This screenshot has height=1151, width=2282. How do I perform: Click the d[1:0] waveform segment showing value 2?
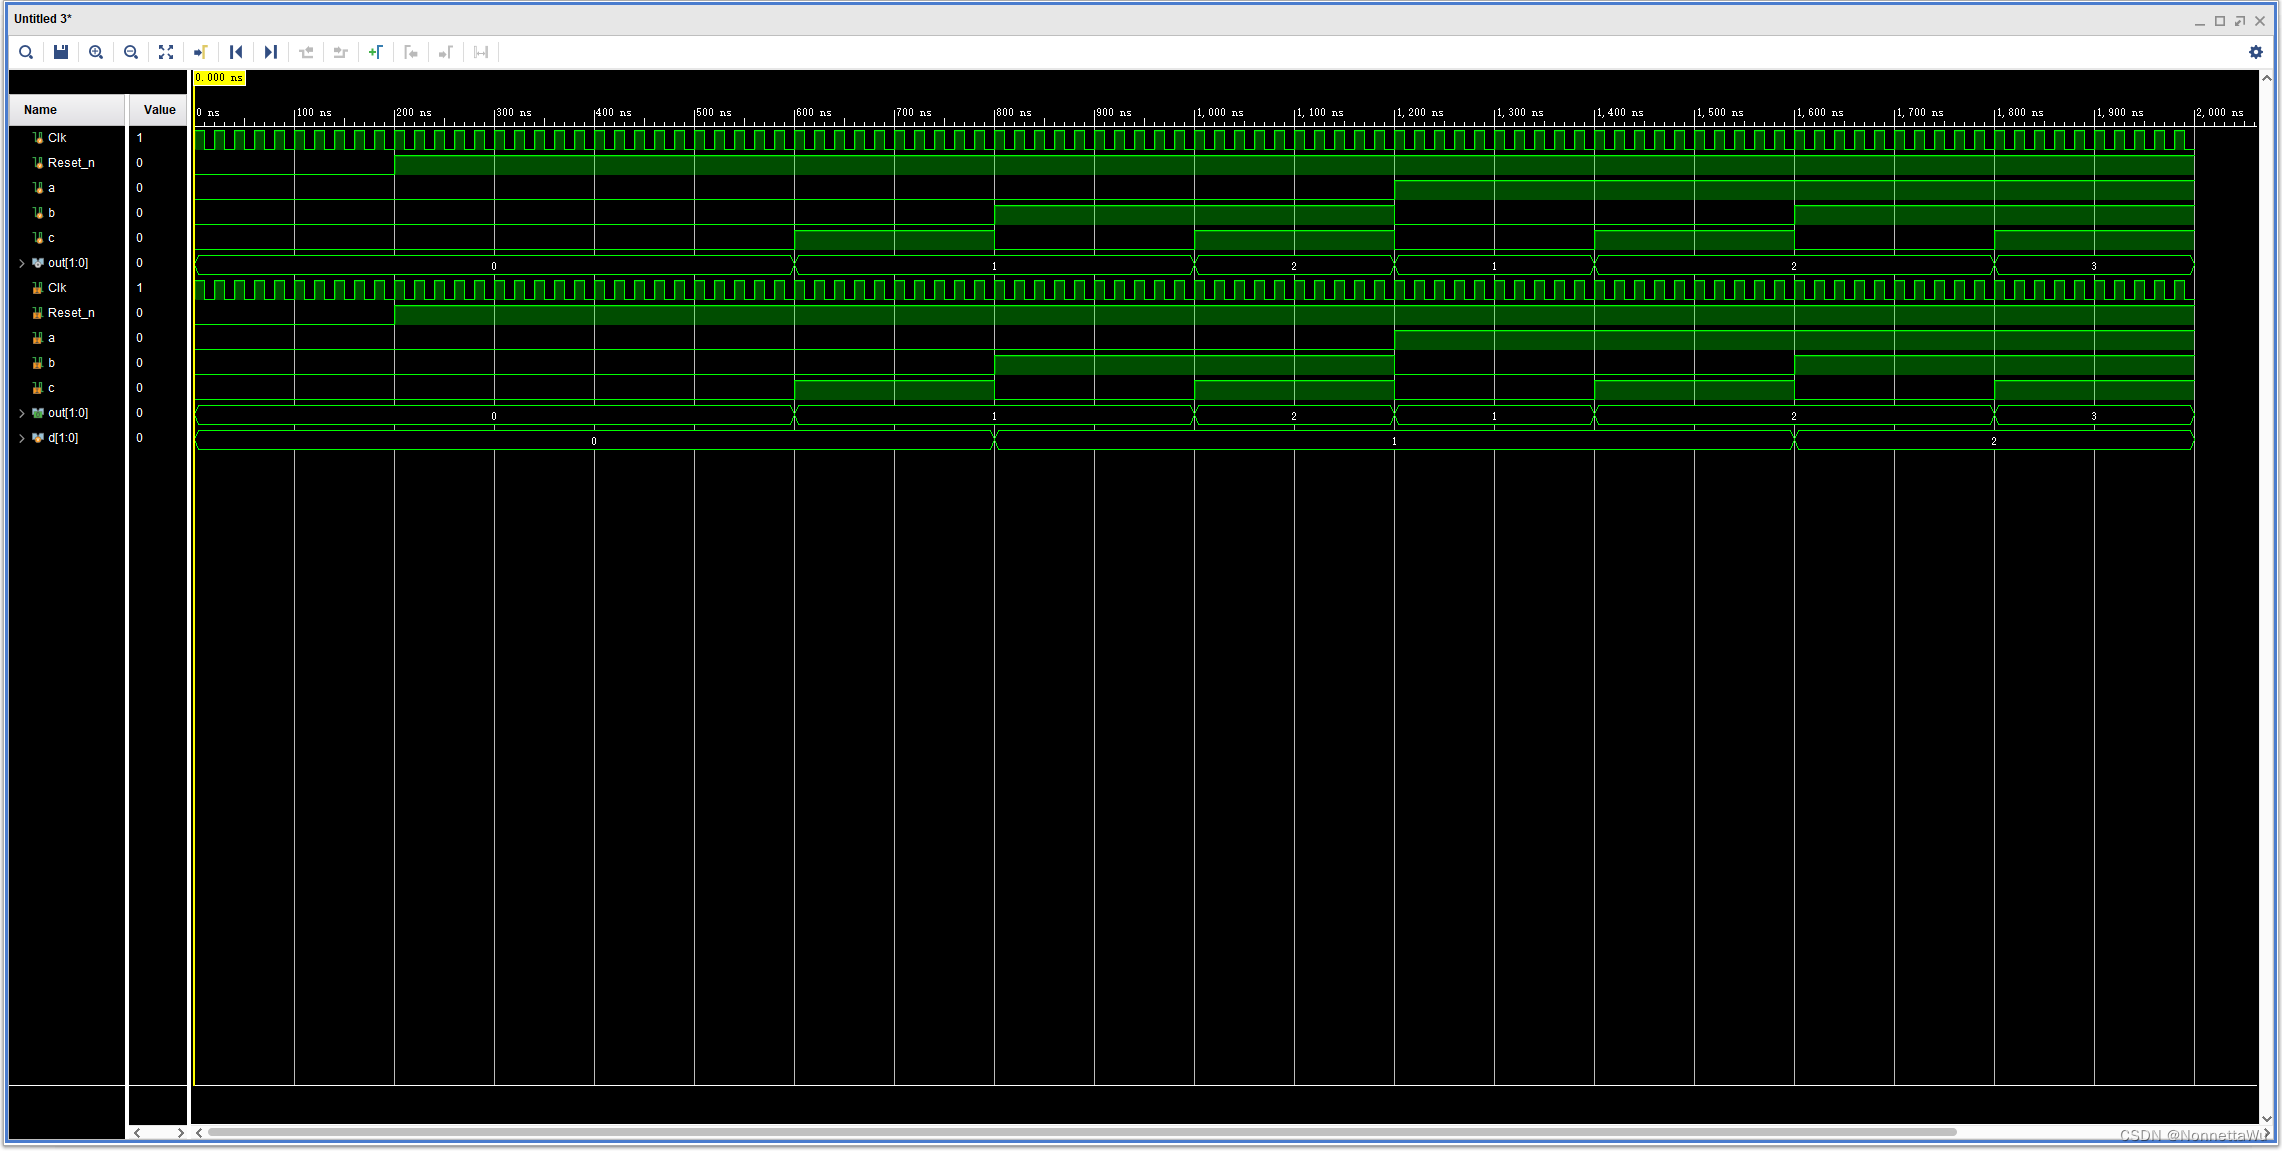tap(1994, 440)
